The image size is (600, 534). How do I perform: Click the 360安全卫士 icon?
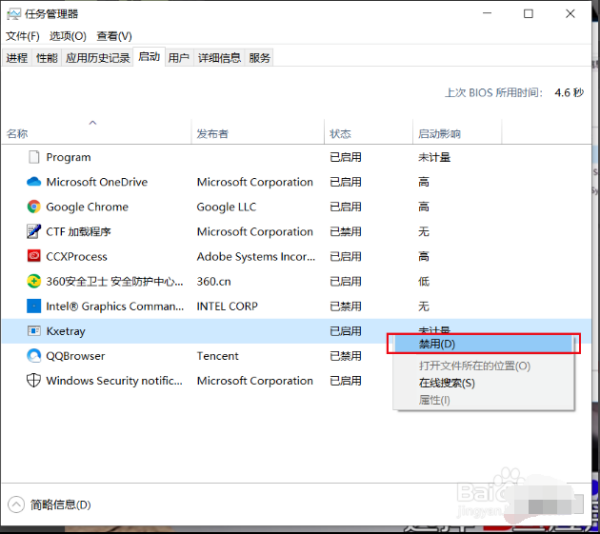(34, 281)
